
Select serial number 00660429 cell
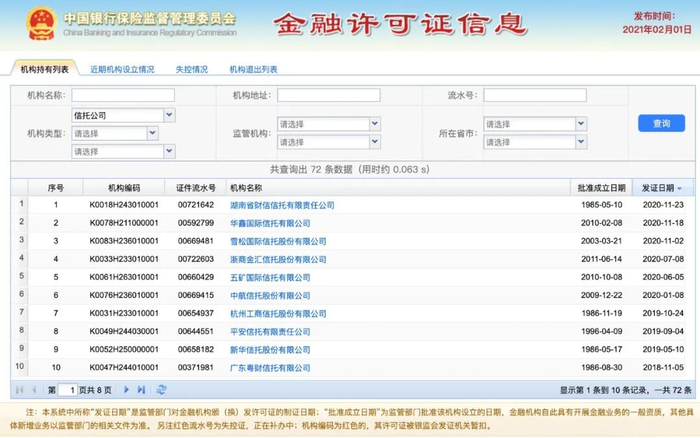click(x=196, y=277)
